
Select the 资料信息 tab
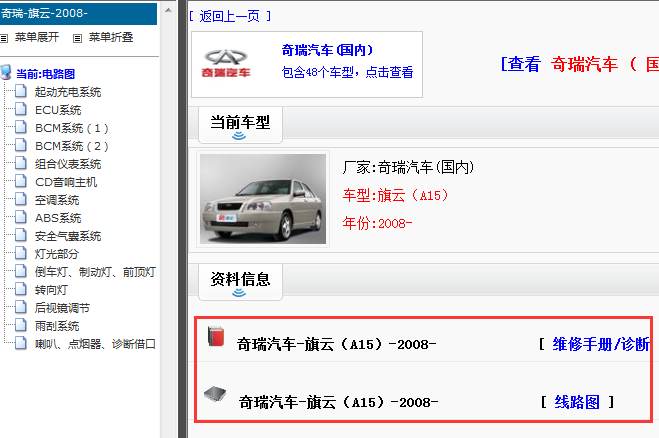[240, 282]
